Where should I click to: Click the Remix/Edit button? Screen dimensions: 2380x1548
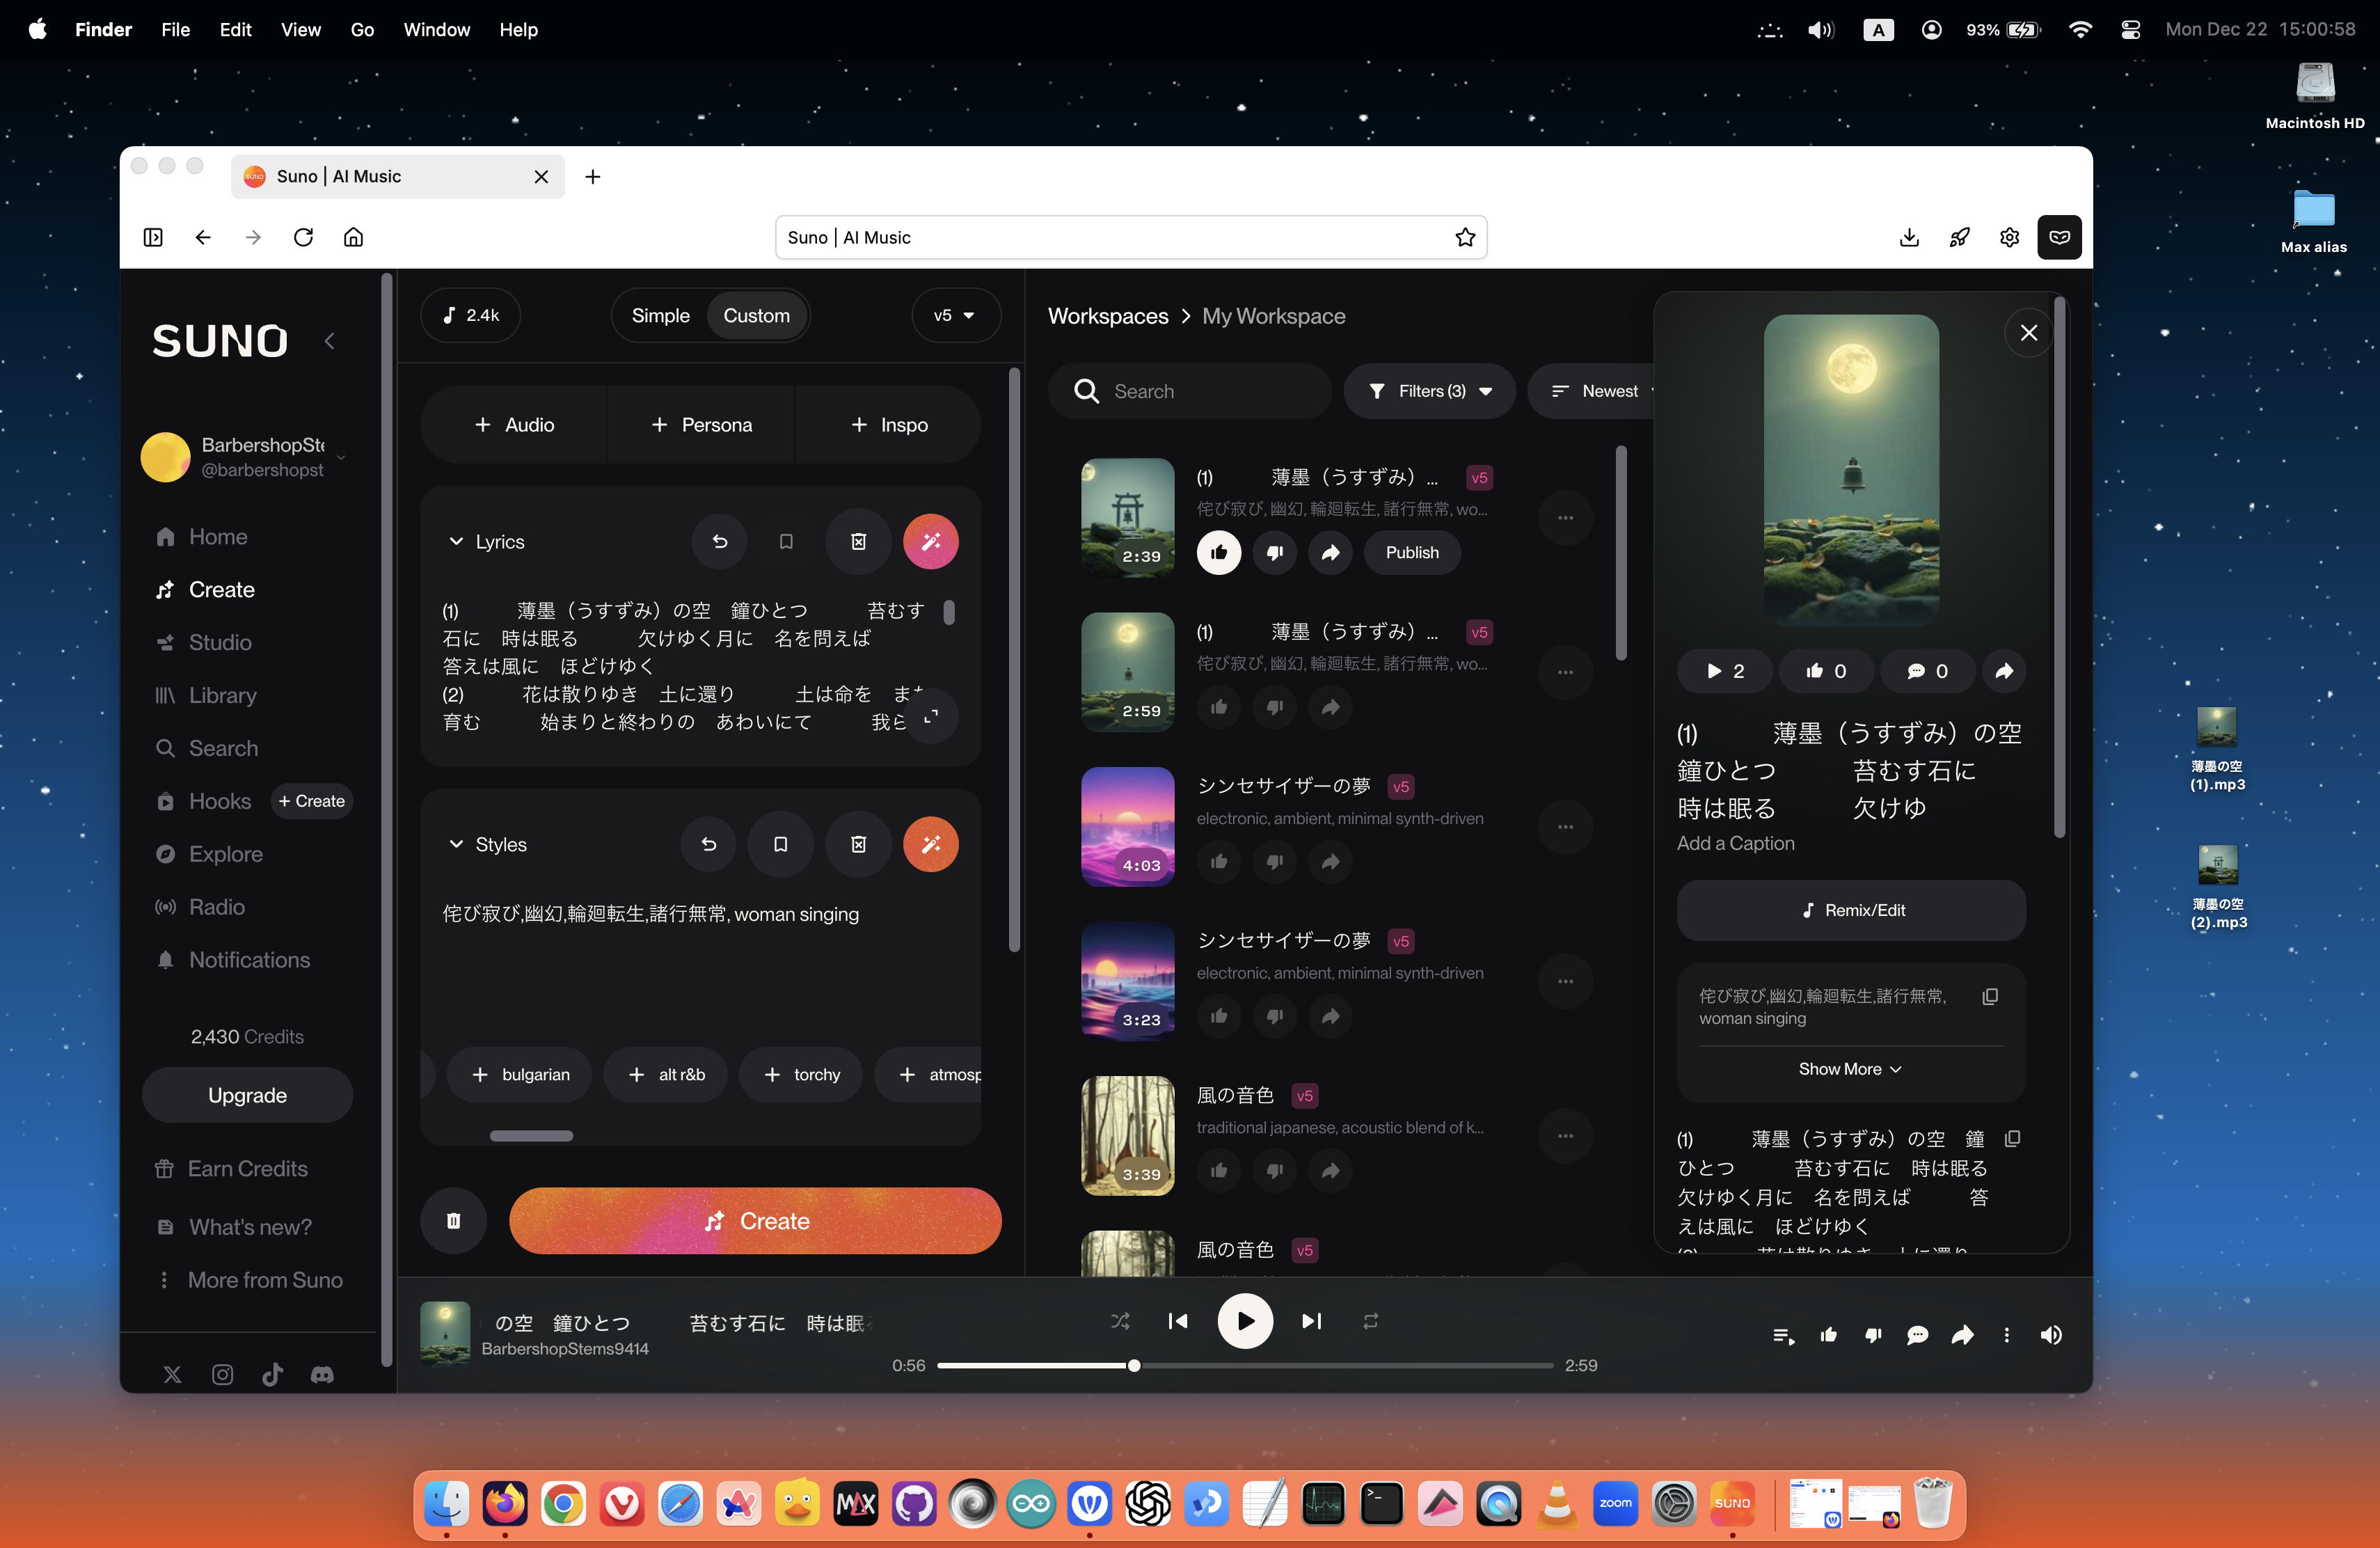click(1851, 910)
